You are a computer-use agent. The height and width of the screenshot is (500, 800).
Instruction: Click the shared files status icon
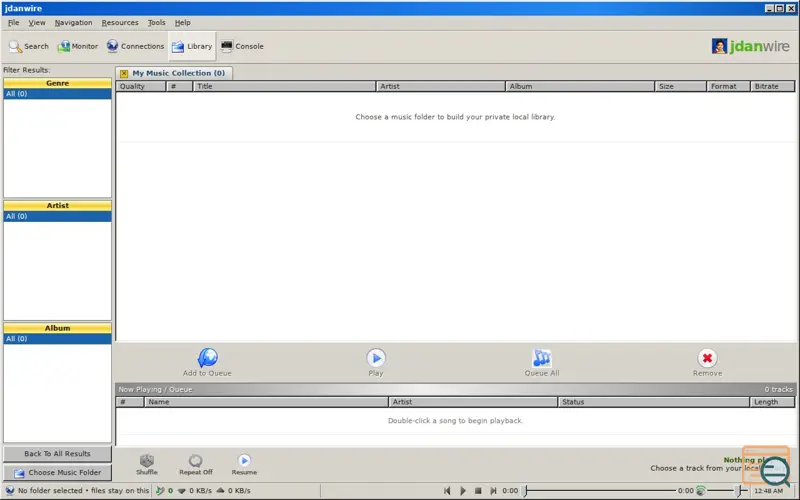[160, 491]
